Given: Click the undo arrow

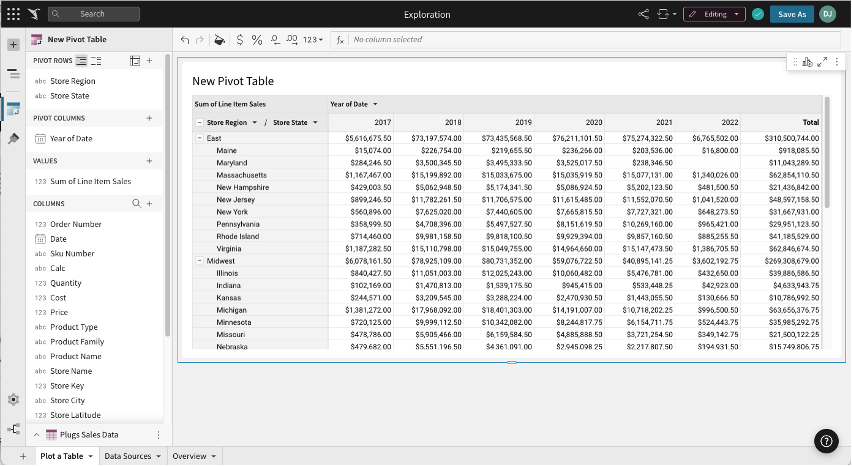Looking at the screenshot, I should pyautogui.click(x=185, y=40).
